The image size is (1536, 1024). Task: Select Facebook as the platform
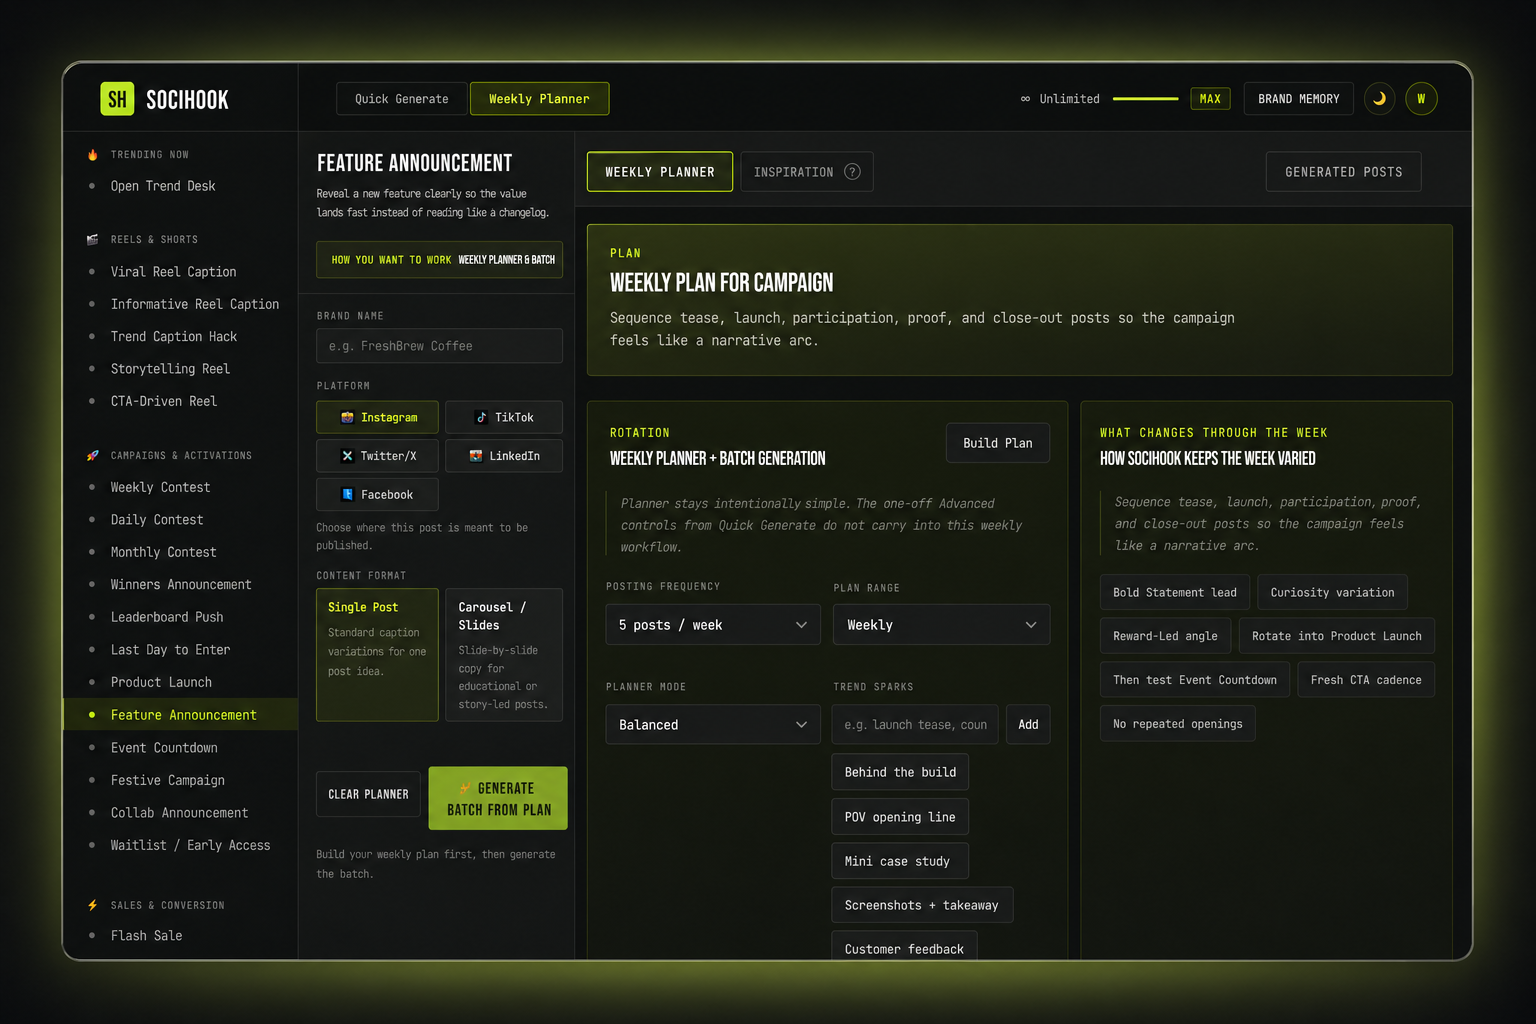pyautogui.click(x=377, y=494)
